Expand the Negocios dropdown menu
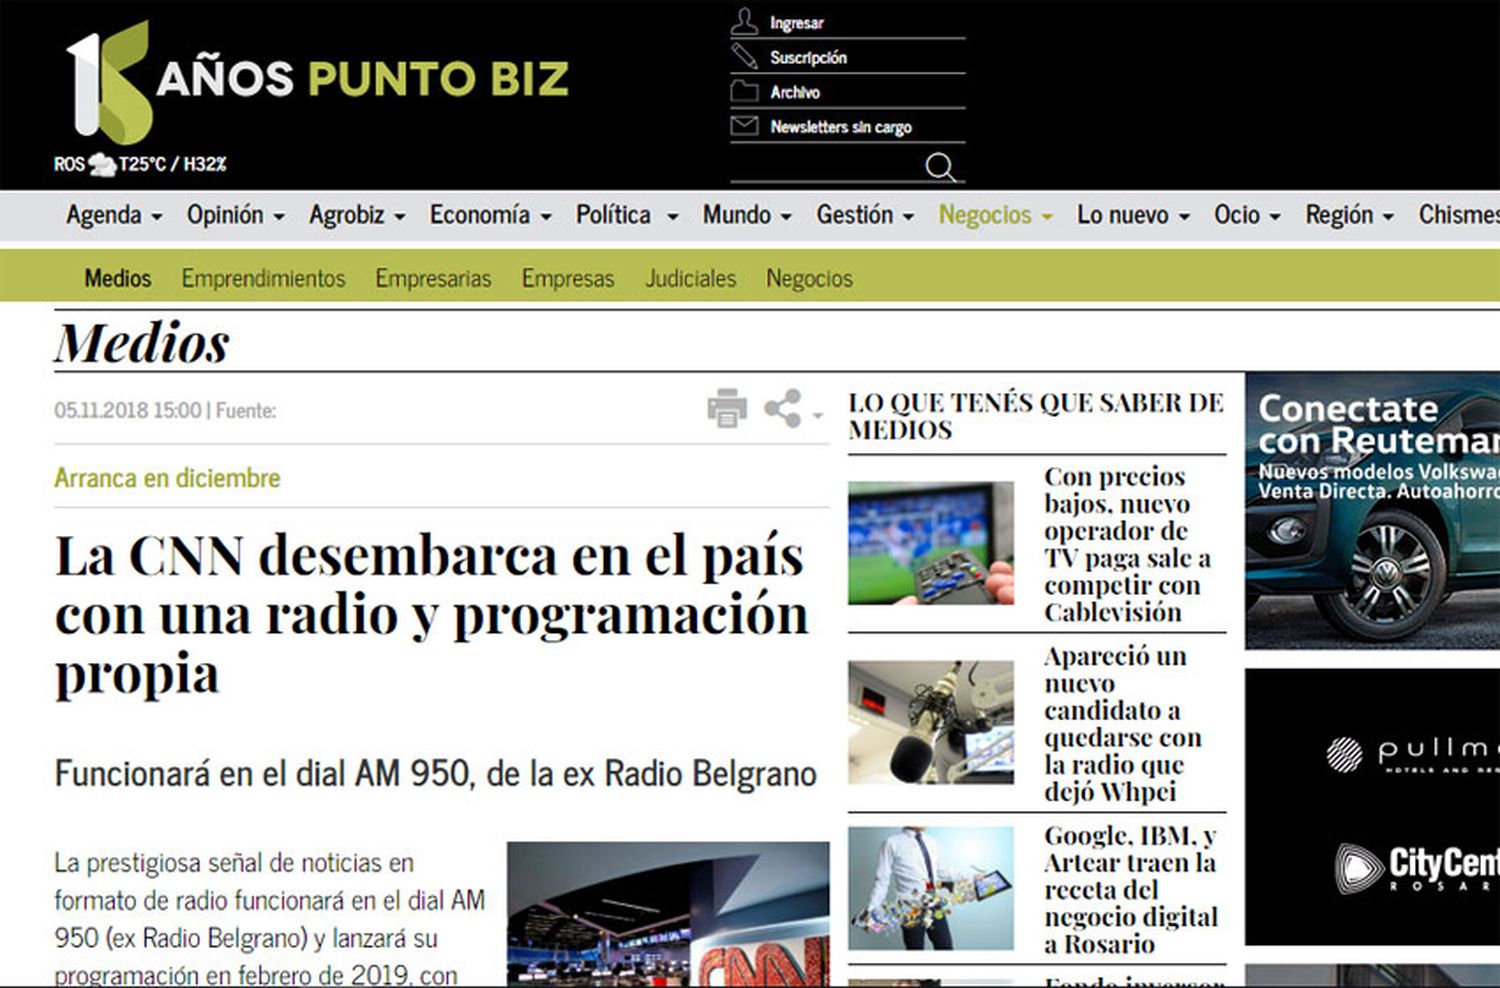This screenshot has height=988, width=1500. [995, 215]
